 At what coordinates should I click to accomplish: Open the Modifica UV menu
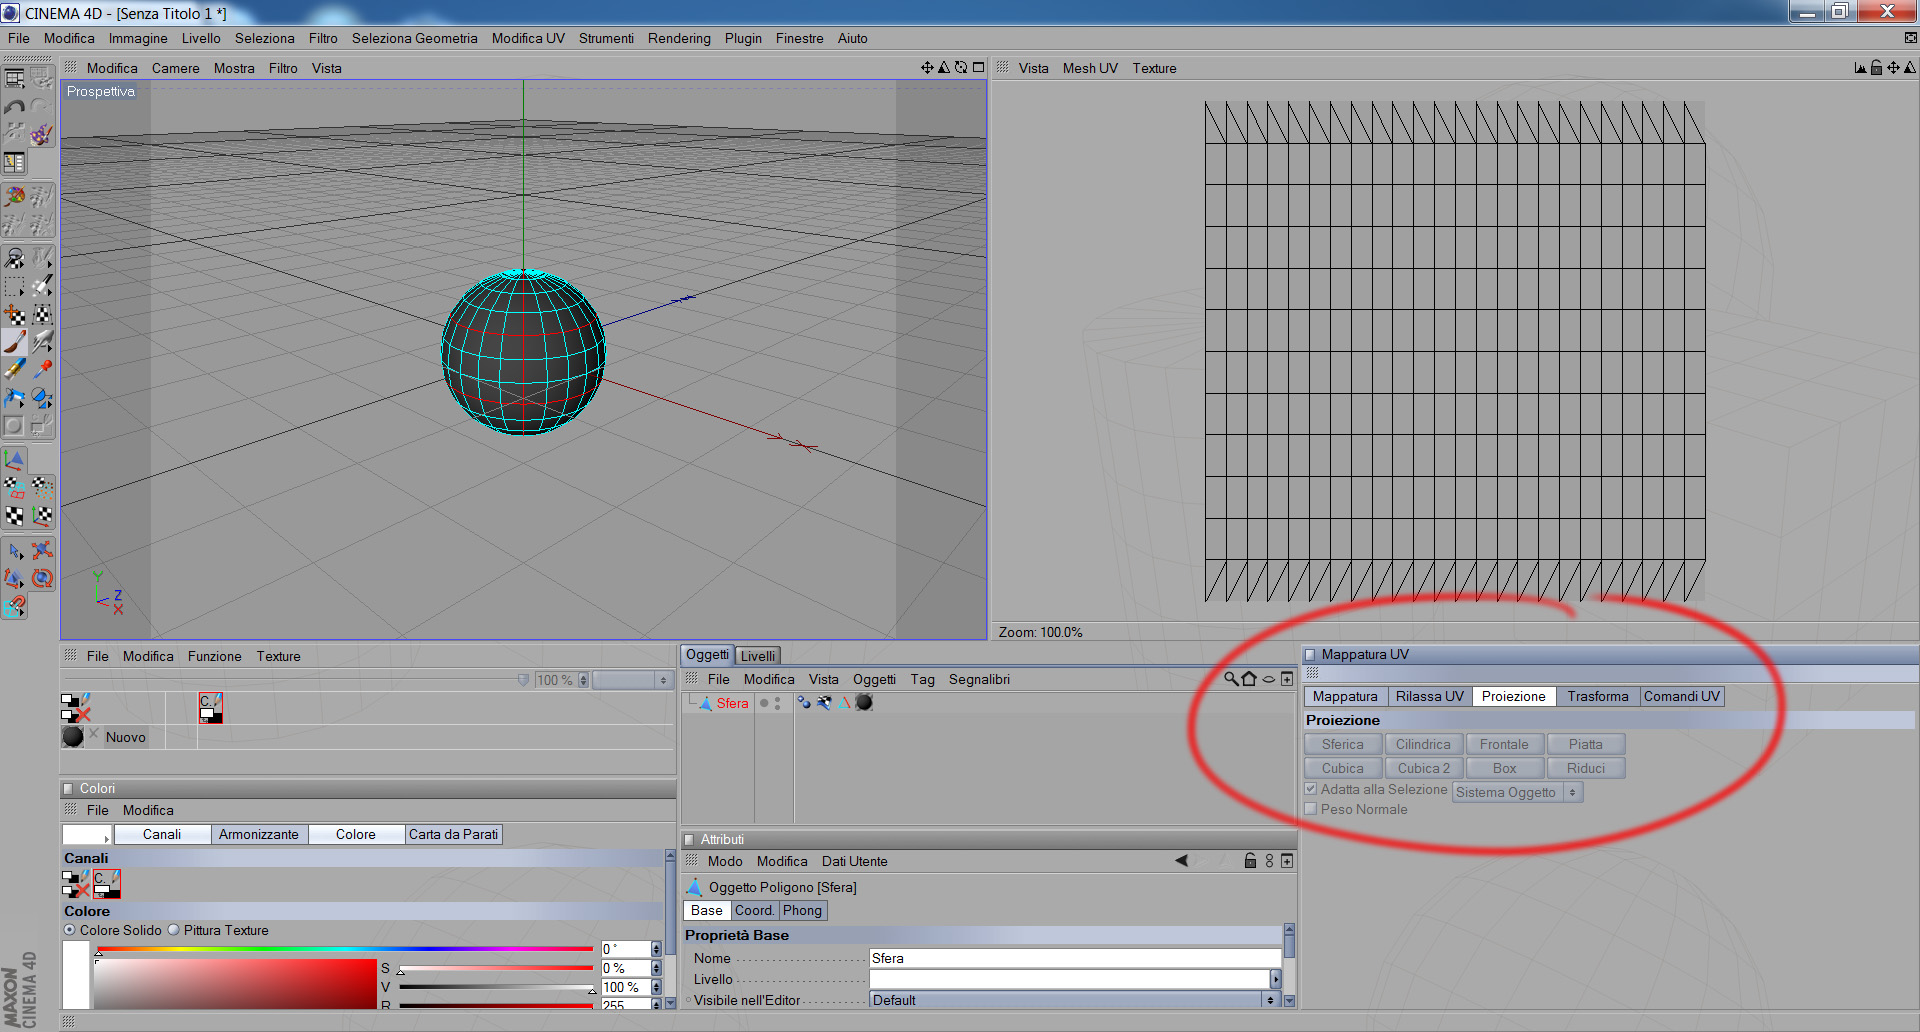(528, 38)
